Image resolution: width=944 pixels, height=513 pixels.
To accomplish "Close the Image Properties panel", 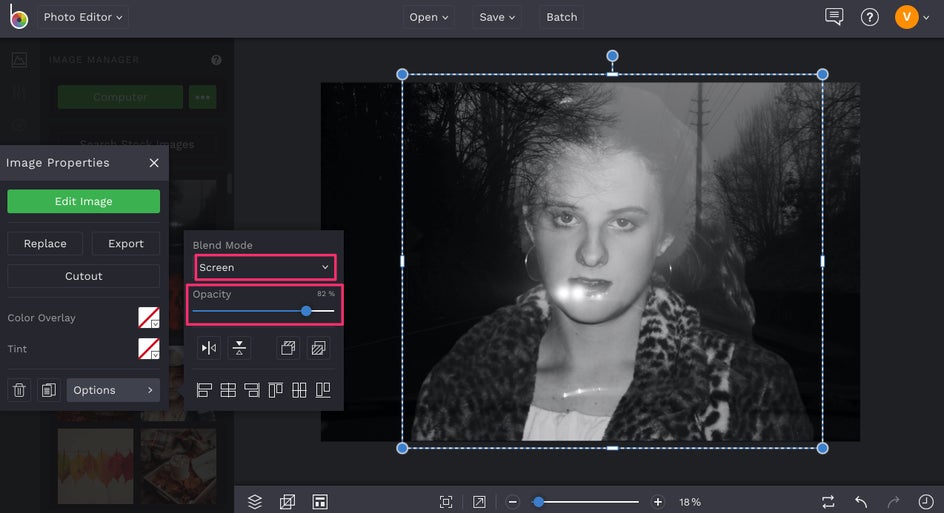I will click(154, 163).
